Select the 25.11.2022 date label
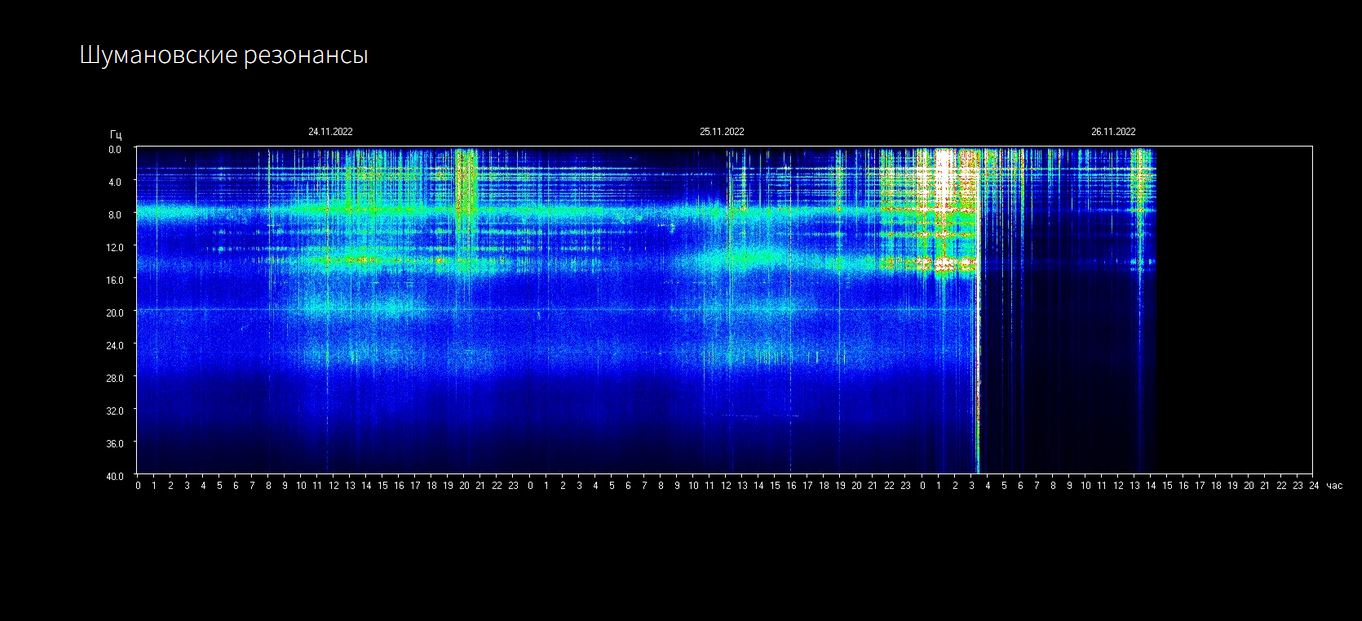 (722, 132)
